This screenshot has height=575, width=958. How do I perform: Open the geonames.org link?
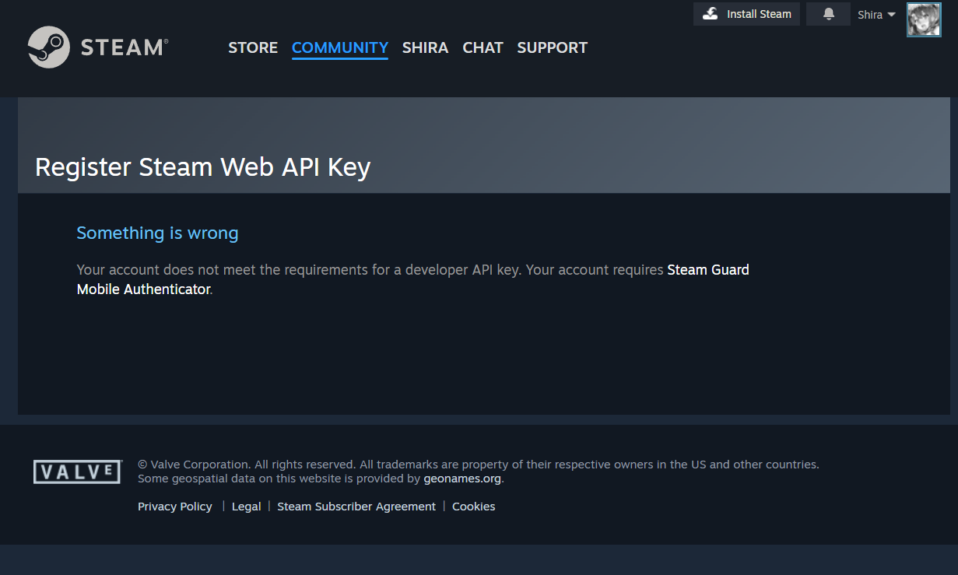point(463,478)
